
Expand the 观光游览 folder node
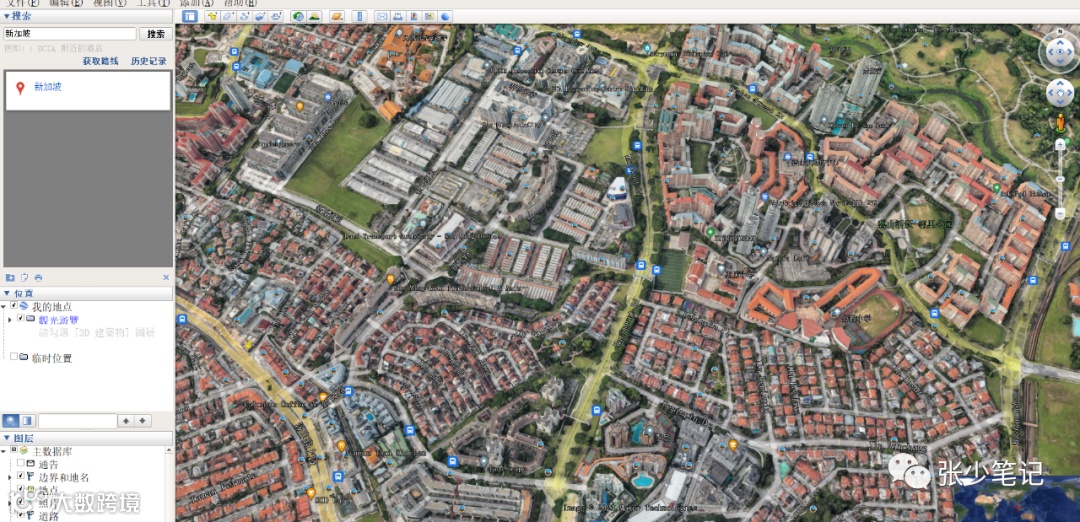pyautogui.click(x=10, y=320)
